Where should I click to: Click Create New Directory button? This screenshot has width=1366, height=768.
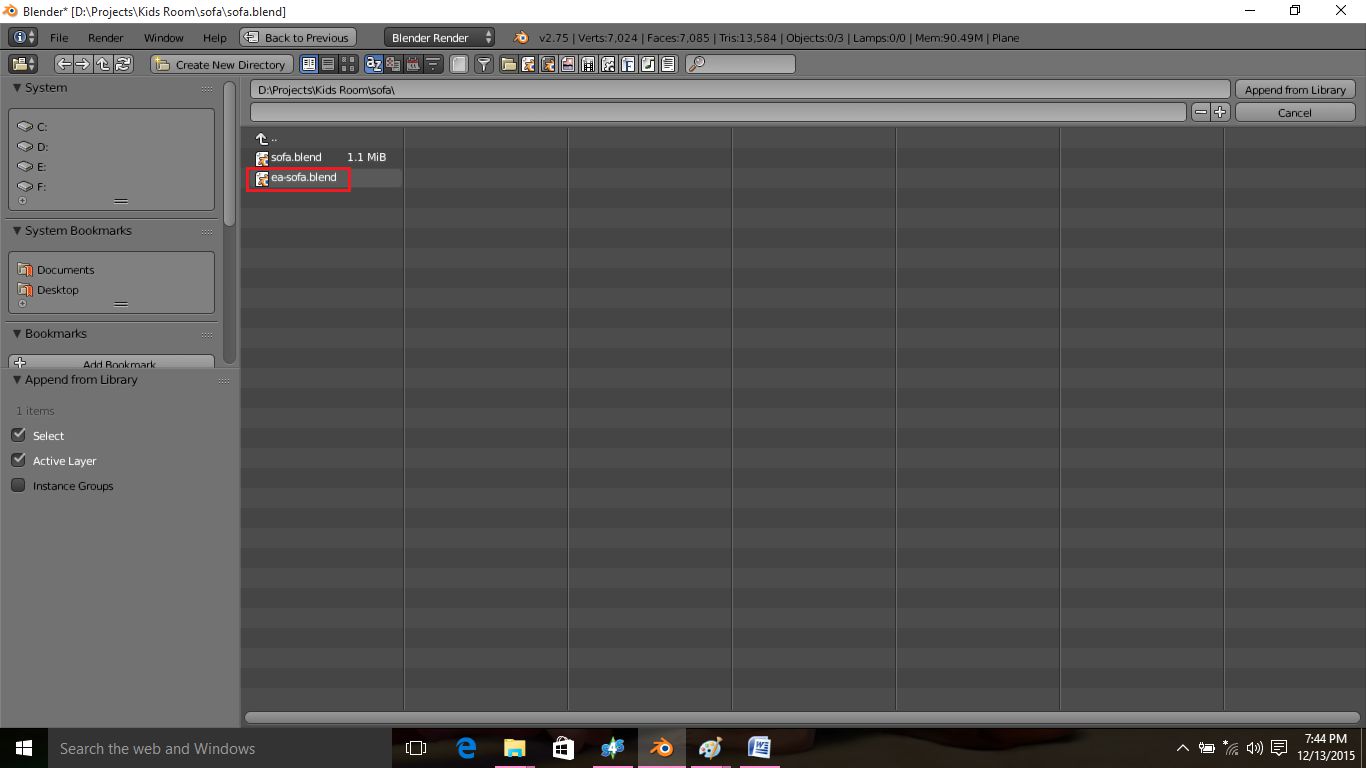coord(222,64)
